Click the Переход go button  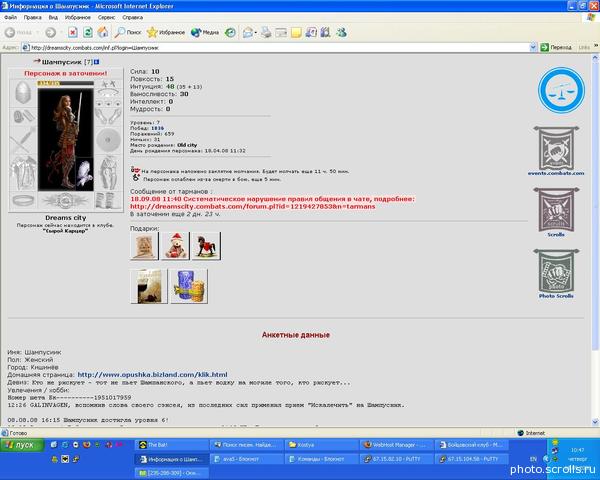coord(556,48)
